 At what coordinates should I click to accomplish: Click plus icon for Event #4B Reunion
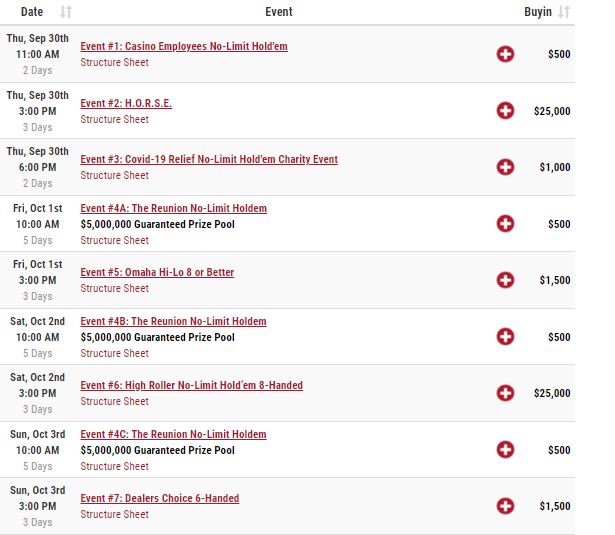(x=505, y=337)
